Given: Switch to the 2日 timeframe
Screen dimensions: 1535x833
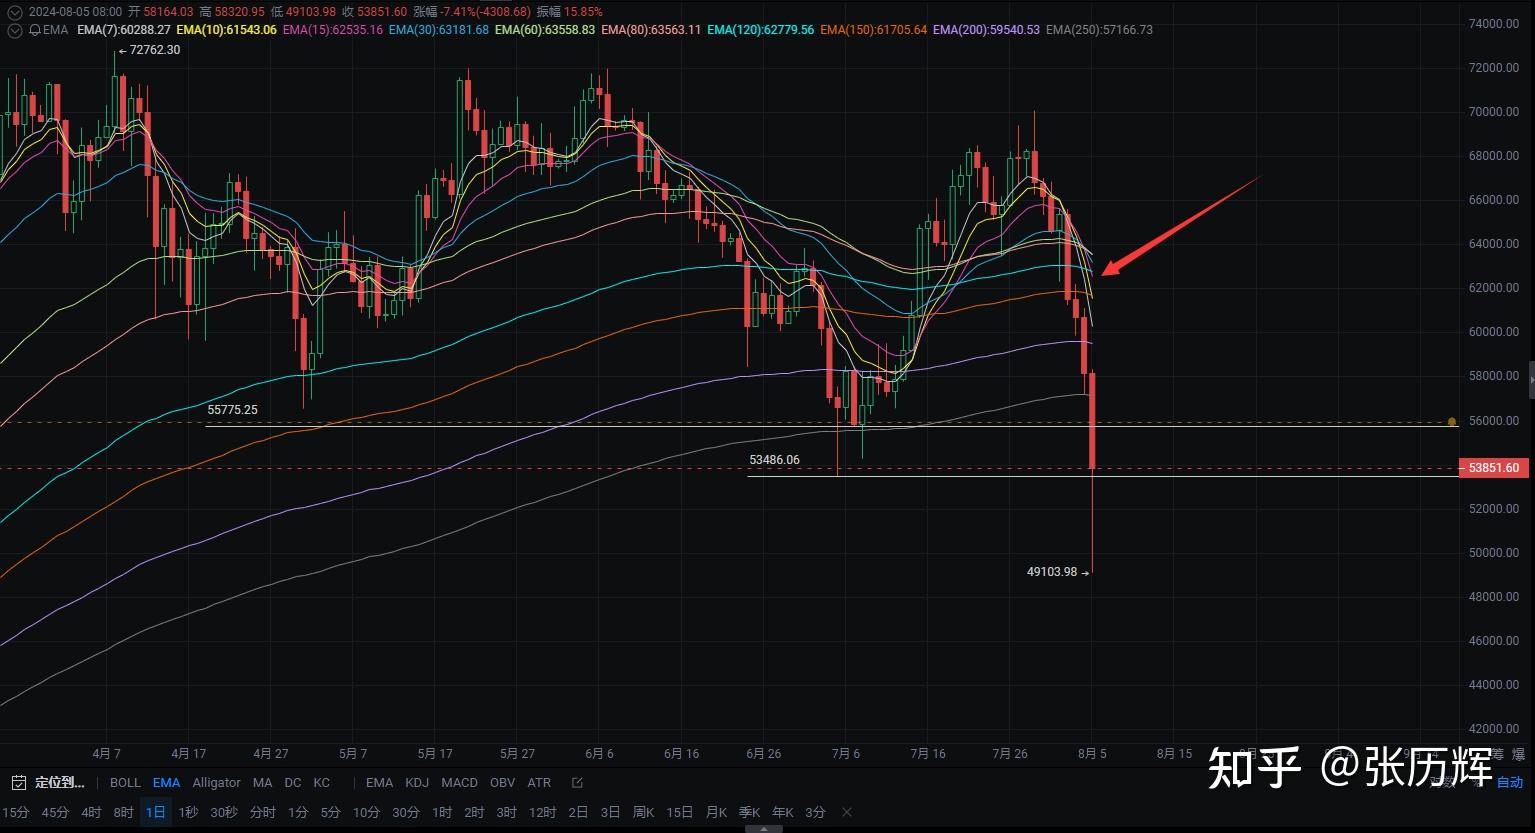Looking at the screenshot, I should click(578, 813).
